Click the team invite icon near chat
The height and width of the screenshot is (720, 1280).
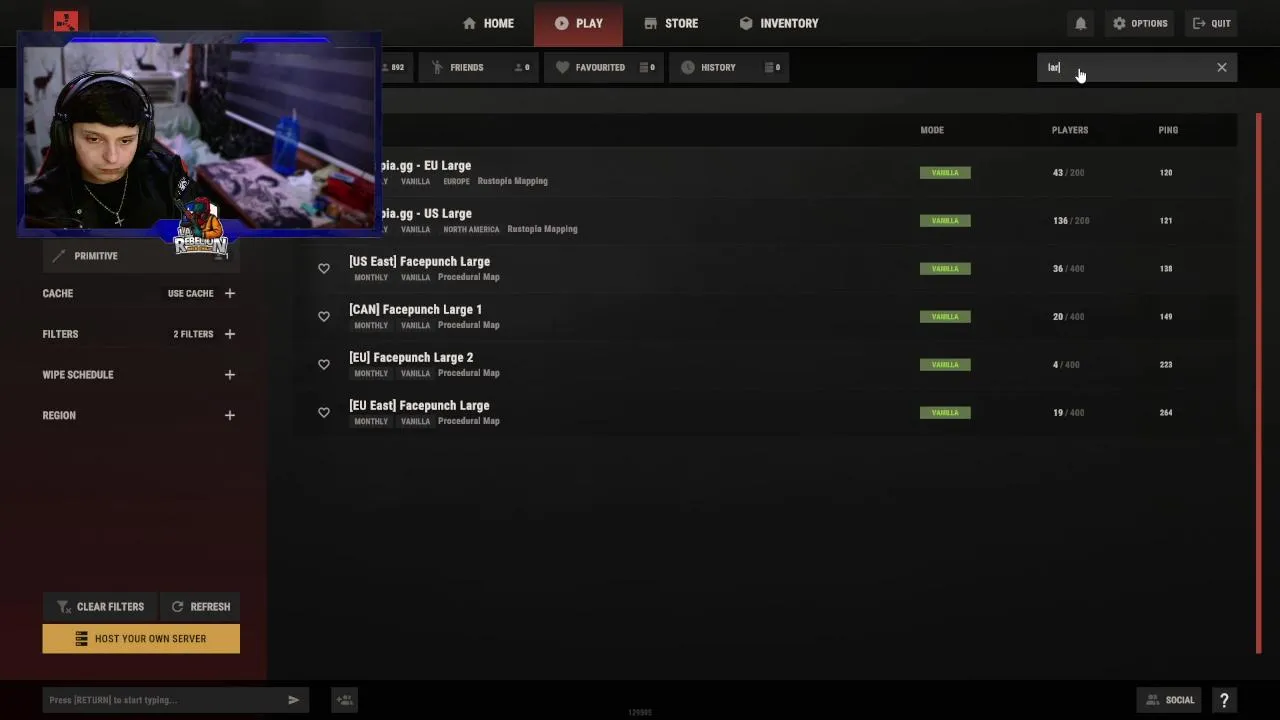coord(344,700)
